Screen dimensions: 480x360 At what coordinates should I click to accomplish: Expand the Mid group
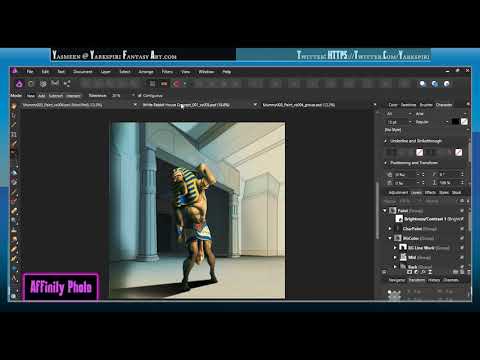(395, 257)
